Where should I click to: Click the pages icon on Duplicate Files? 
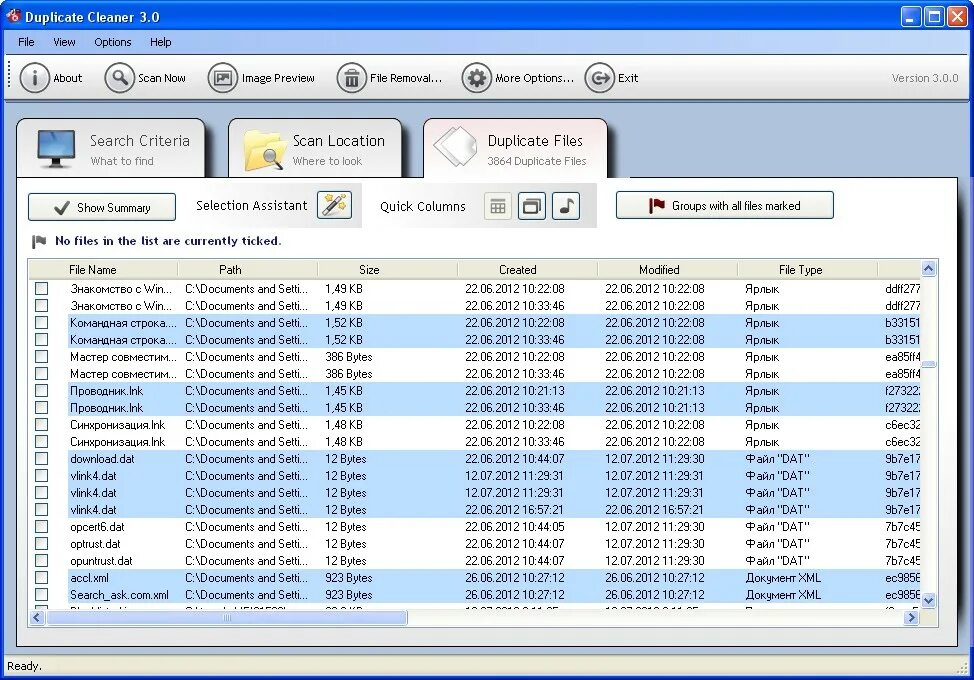coord(457,147)
